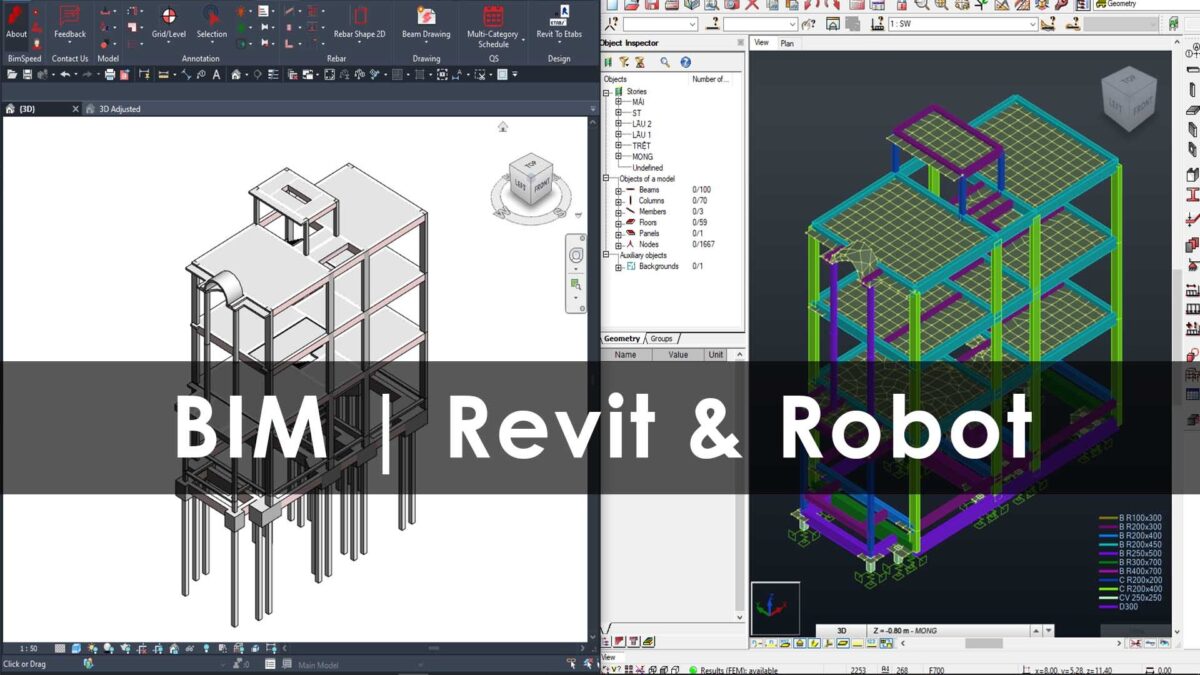Click the Robot red delete X toolbar icon
The width and height of the screenshot is (1200, 675).
click(x=752, y=5)
